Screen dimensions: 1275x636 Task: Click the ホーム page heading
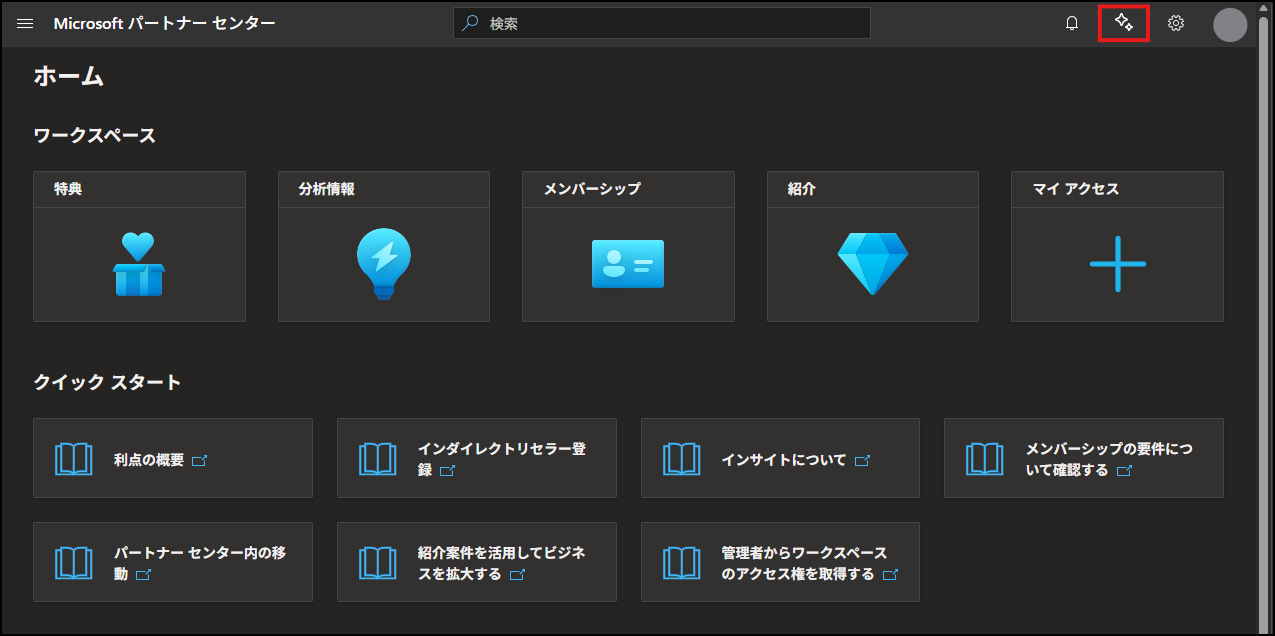(69, 76)
